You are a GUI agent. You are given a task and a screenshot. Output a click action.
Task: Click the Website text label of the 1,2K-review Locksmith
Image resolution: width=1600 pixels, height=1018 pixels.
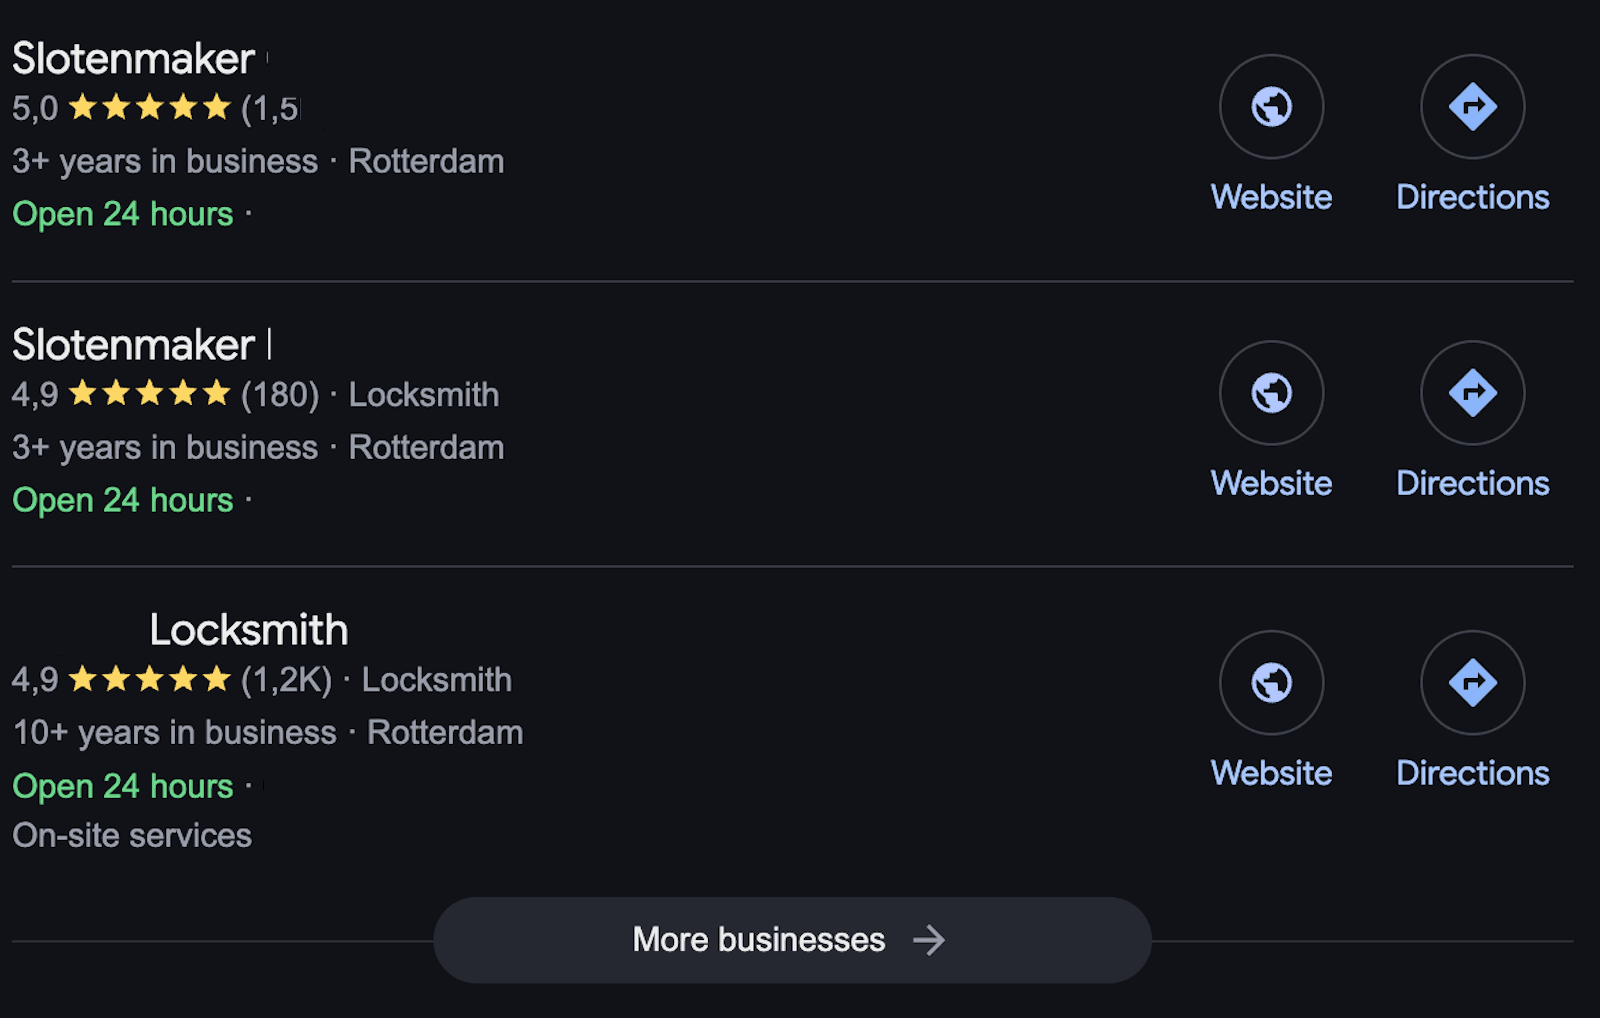[1271, 773]
